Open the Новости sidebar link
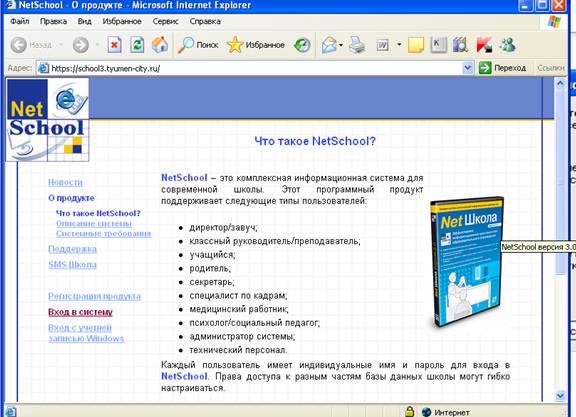The height and width of the screenshot is (417, 576). (x=65, y=182)
